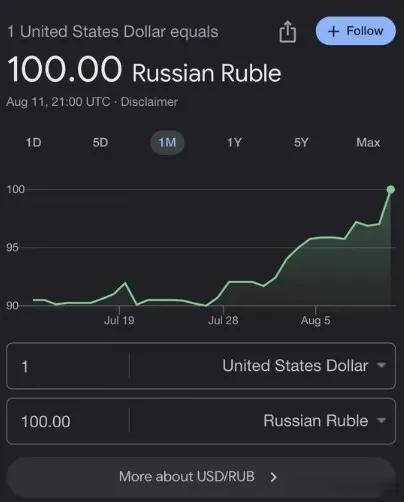
Task: Click the ruble amount field showing 100.00
Action: [x=68, y=421]
